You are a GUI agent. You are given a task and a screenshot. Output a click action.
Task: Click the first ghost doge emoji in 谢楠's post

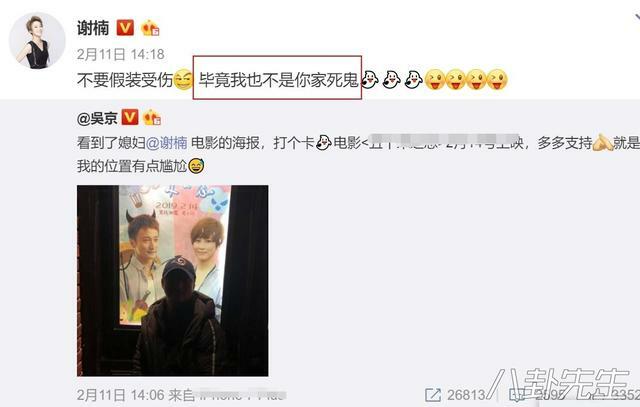pos(370,79)
